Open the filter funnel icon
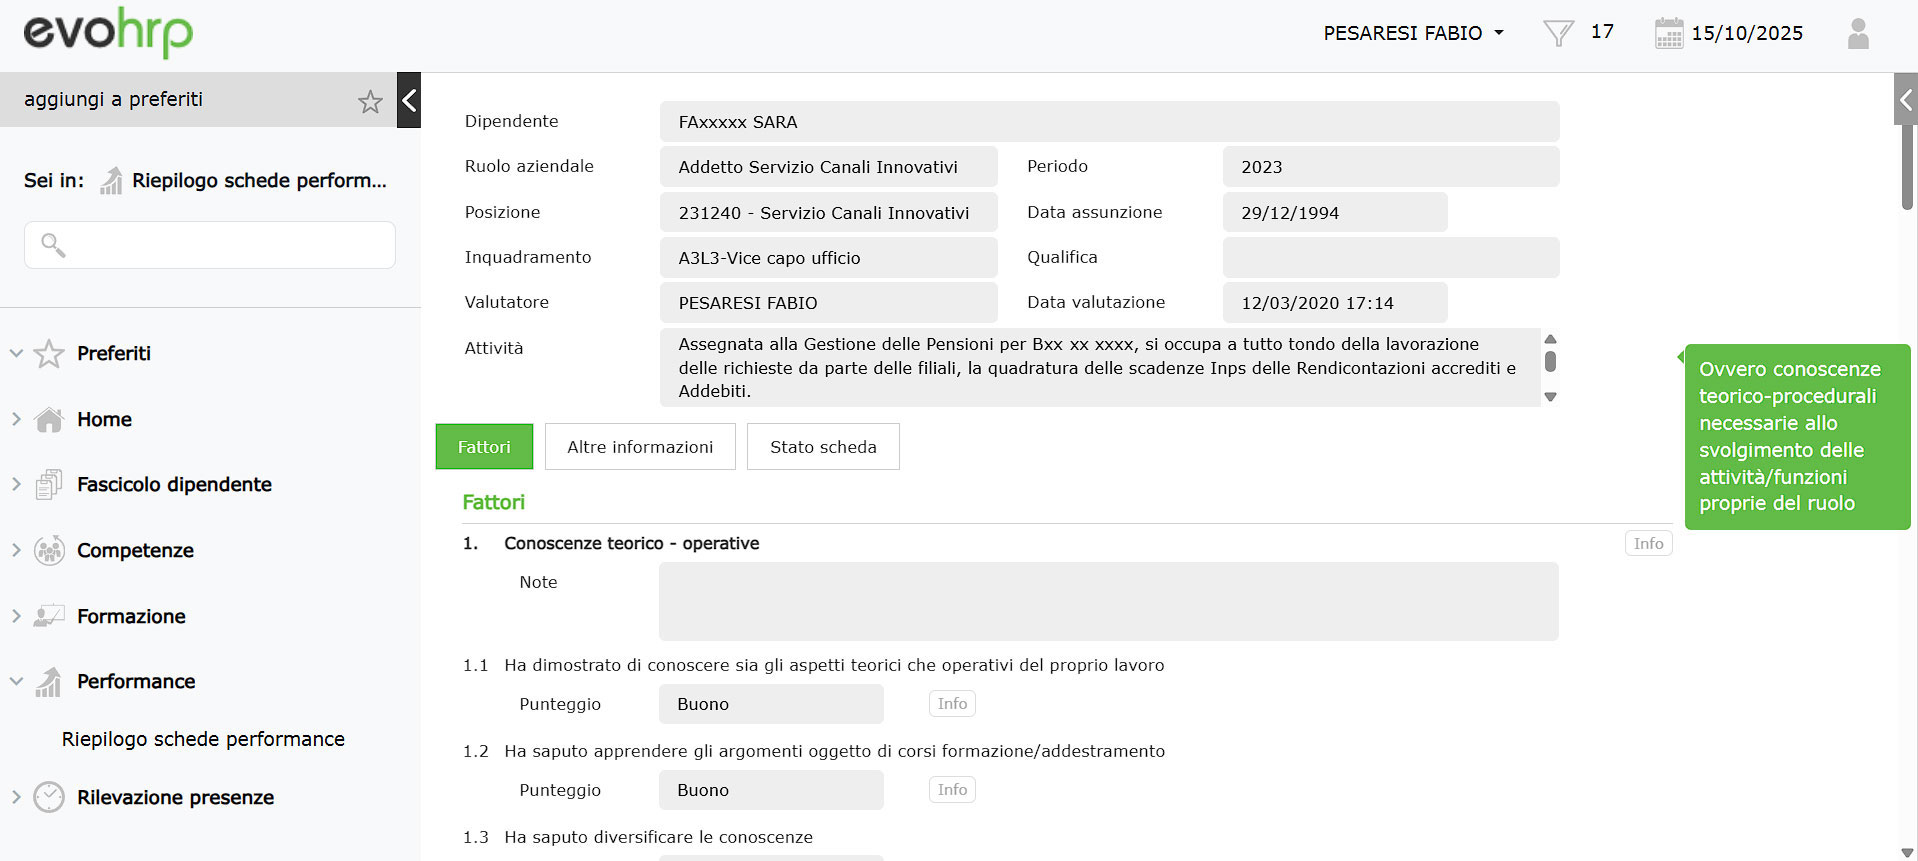The height and width of the screenshot is (861, 1918). tap(1557, 33)
